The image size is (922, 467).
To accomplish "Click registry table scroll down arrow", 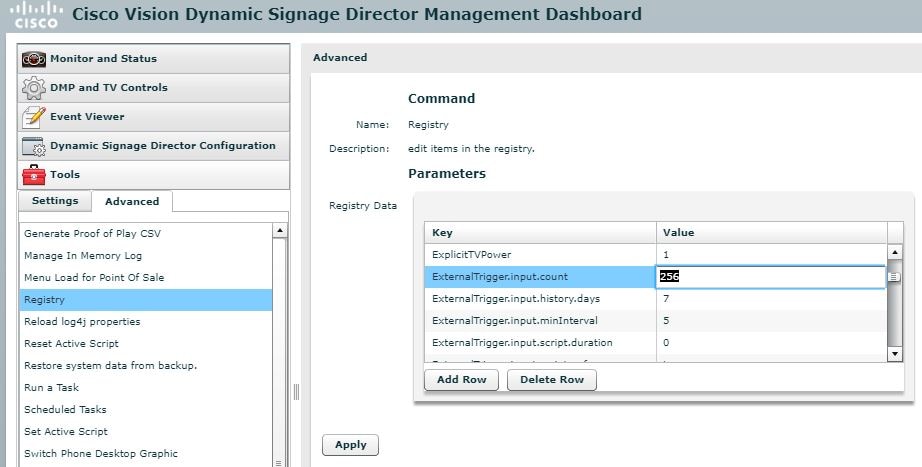I will tap(895, 354).
